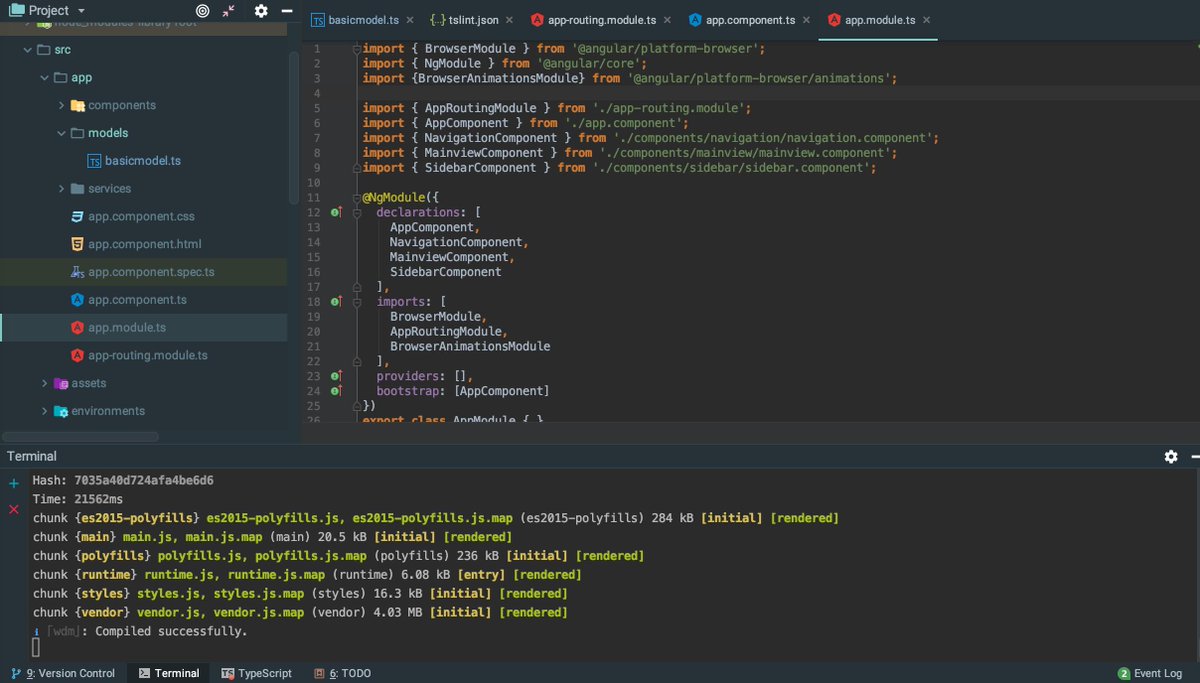Hide the Project panel minus icon
Screen dimensions: 1200x683
point(288,11)
